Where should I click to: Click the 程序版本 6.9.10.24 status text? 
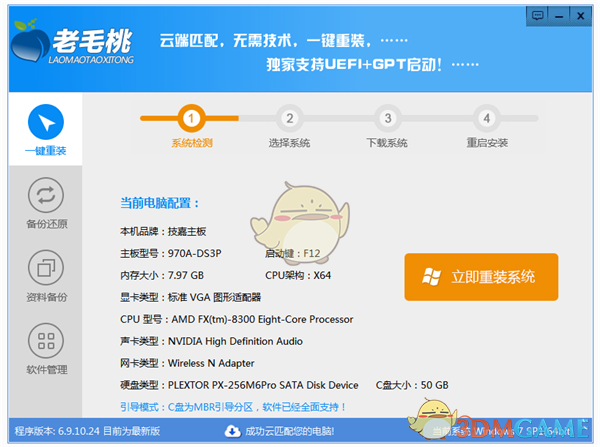click(x=87, y=431)
